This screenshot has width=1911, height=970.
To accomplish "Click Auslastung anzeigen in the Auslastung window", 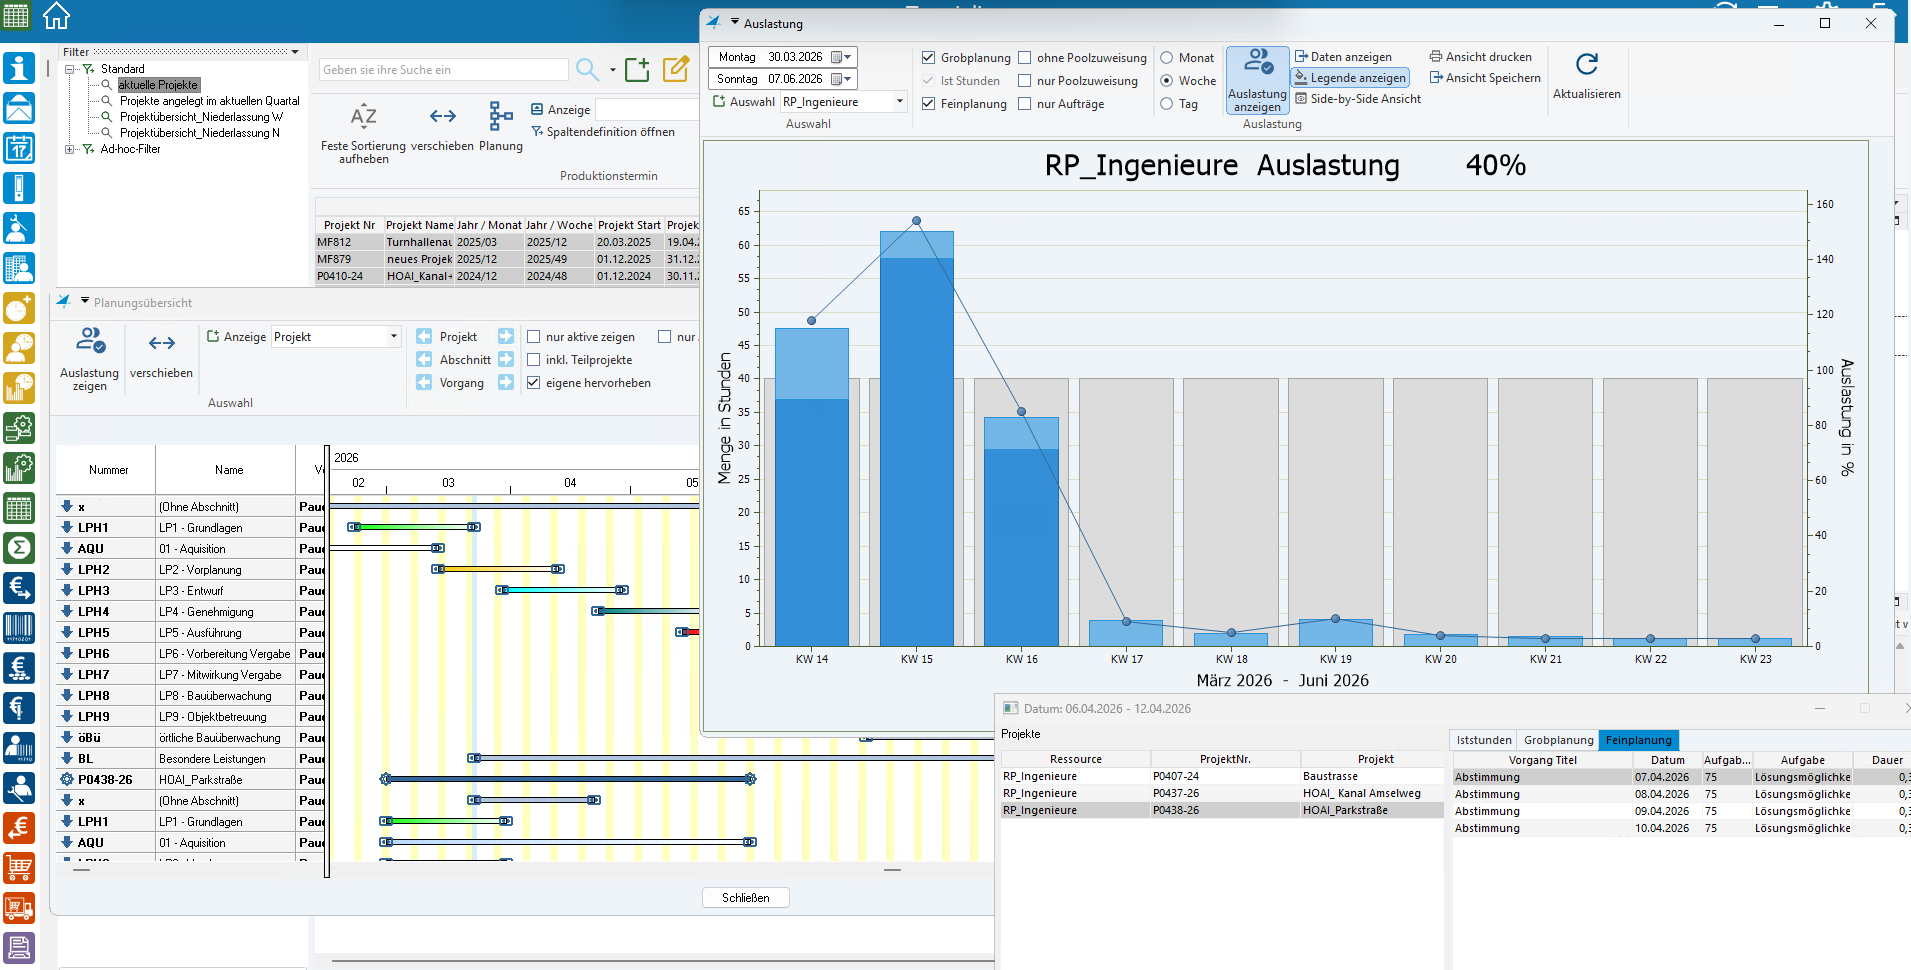I will (1257, 80).
